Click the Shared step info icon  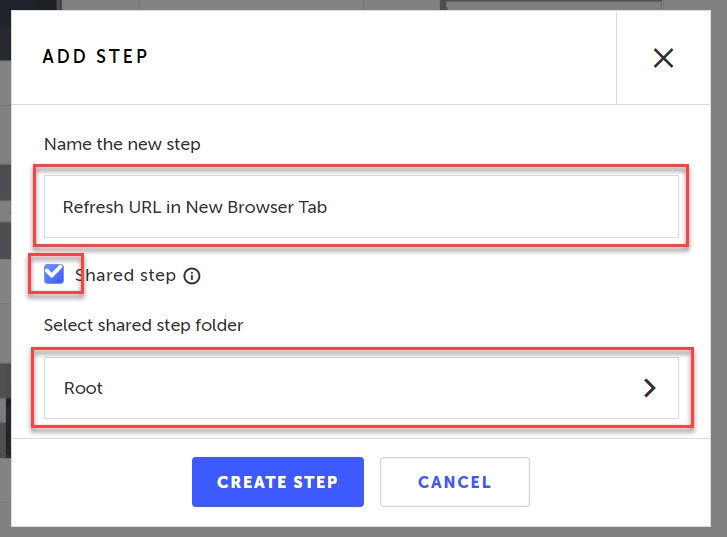(x=192, y=276)
